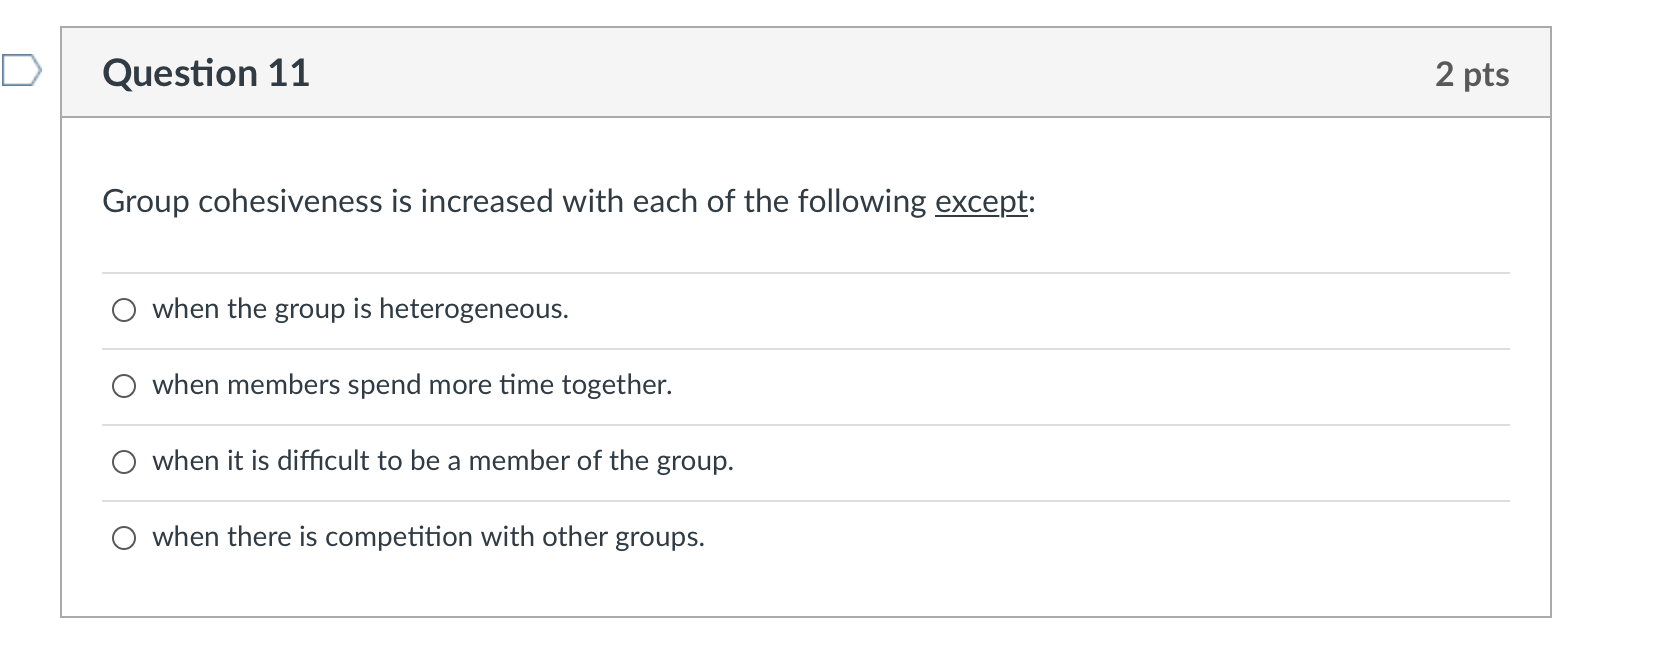The height and width of the screenshot is (654, 1670).
Task: Choose the answer about difficult group membership
Action: (x=123, y=462)
